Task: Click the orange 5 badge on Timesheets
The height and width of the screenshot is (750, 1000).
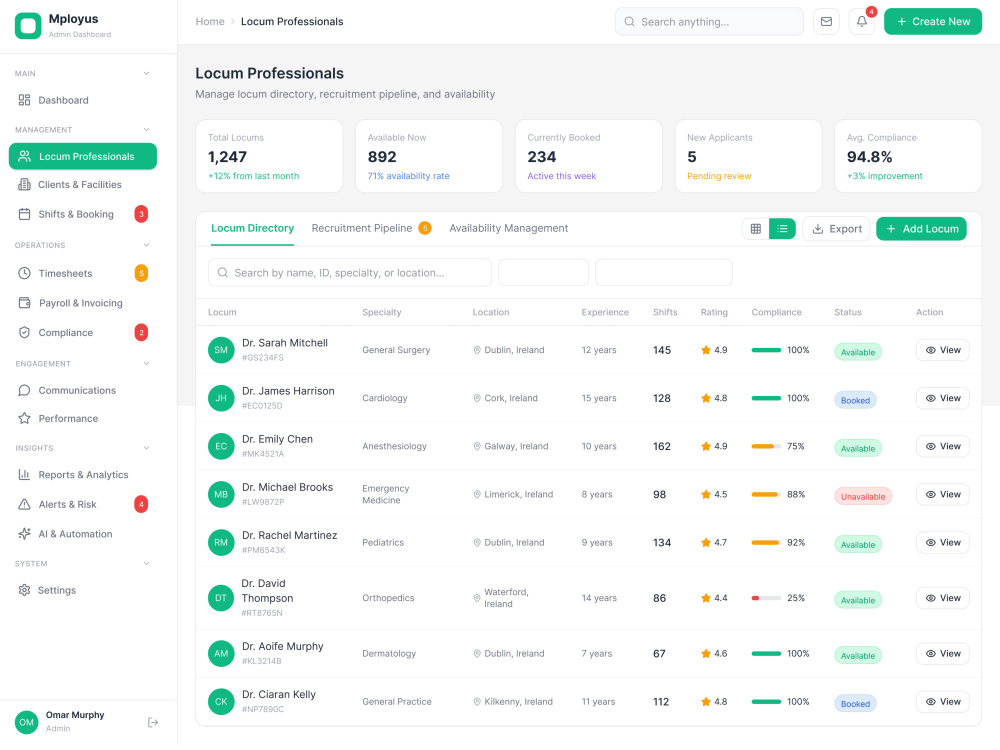Action: pos(142,274)
